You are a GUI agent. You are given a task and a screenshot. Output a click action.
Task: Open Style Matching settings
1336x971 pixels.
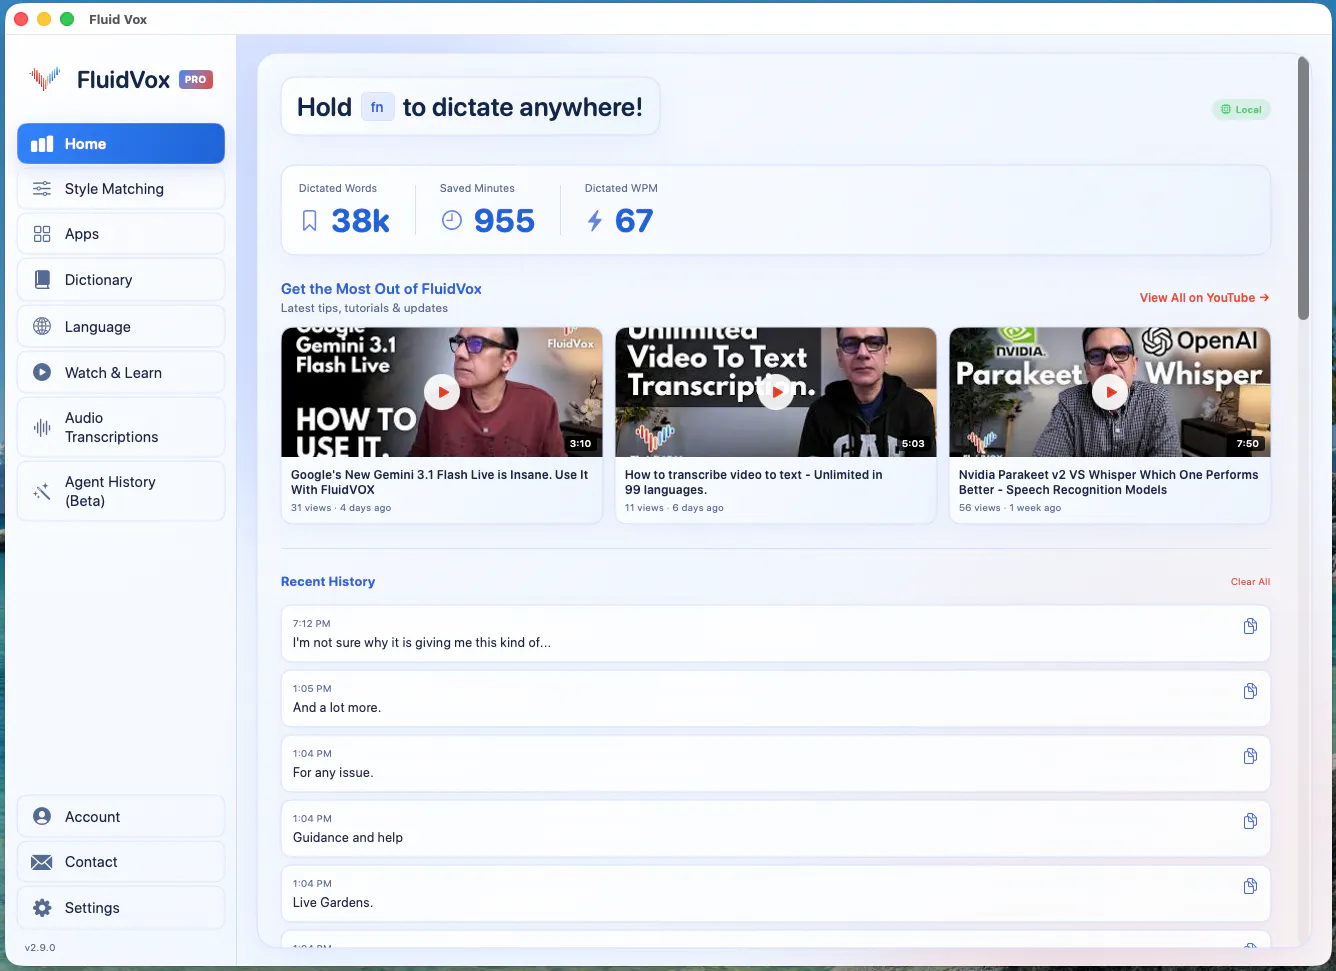coord(121,189)
